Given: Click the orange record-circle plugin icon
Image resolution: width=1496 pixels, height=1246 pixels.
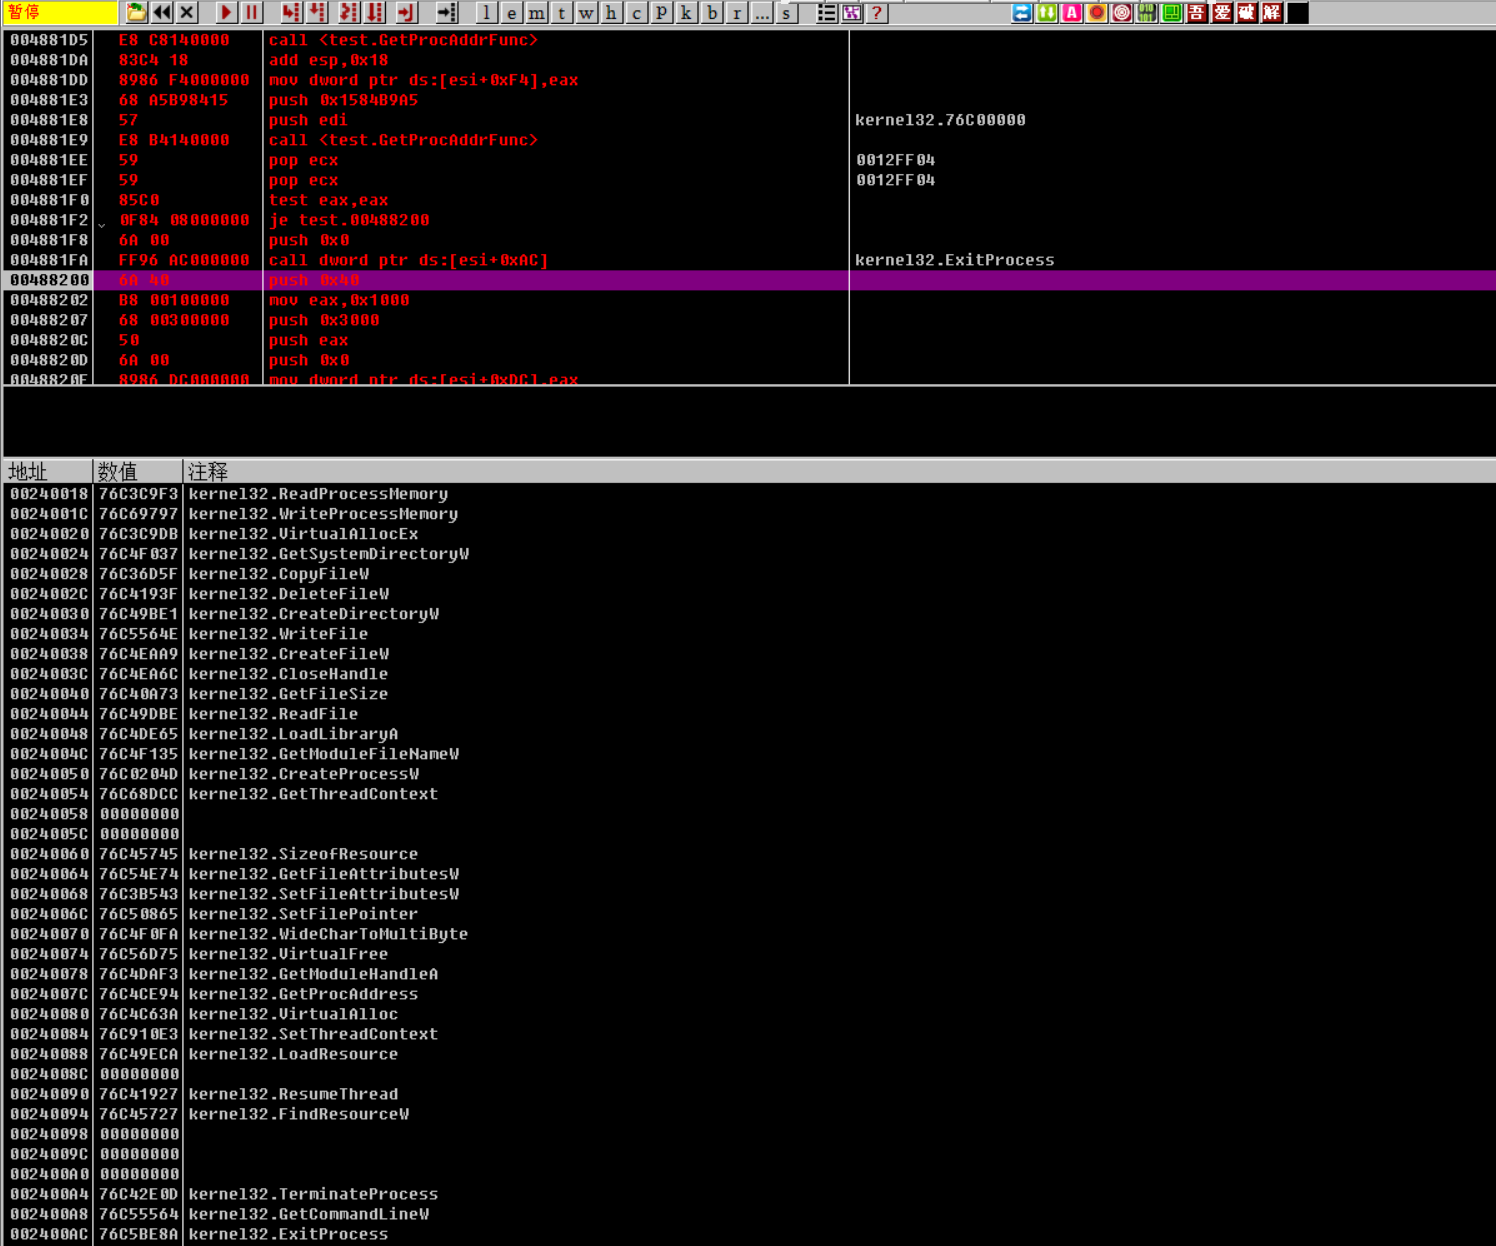Looking at the screenshot, I should click(x=1097, y=12).
